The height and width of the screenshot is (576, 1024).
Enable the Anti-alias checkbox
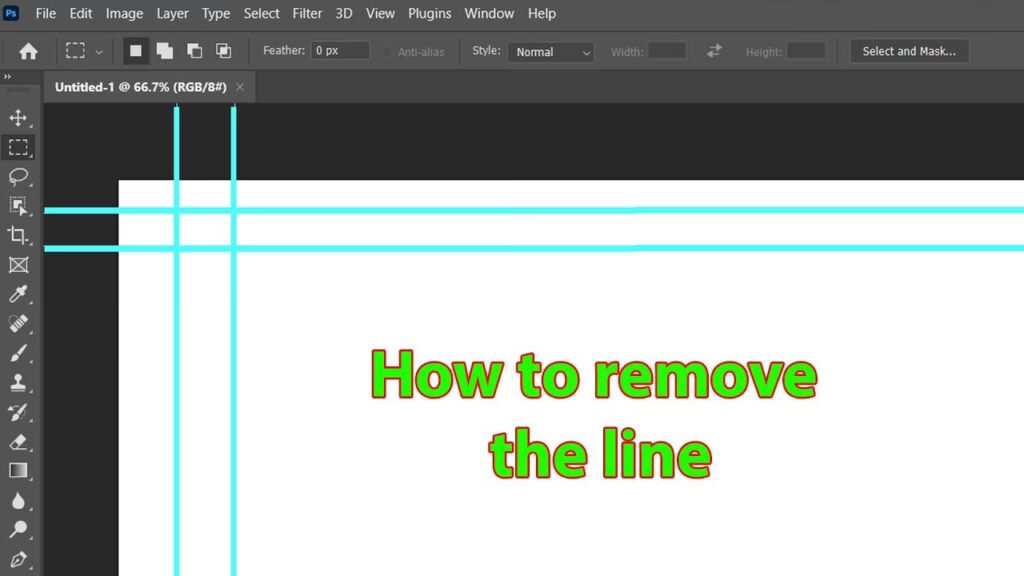click(388, 52)
